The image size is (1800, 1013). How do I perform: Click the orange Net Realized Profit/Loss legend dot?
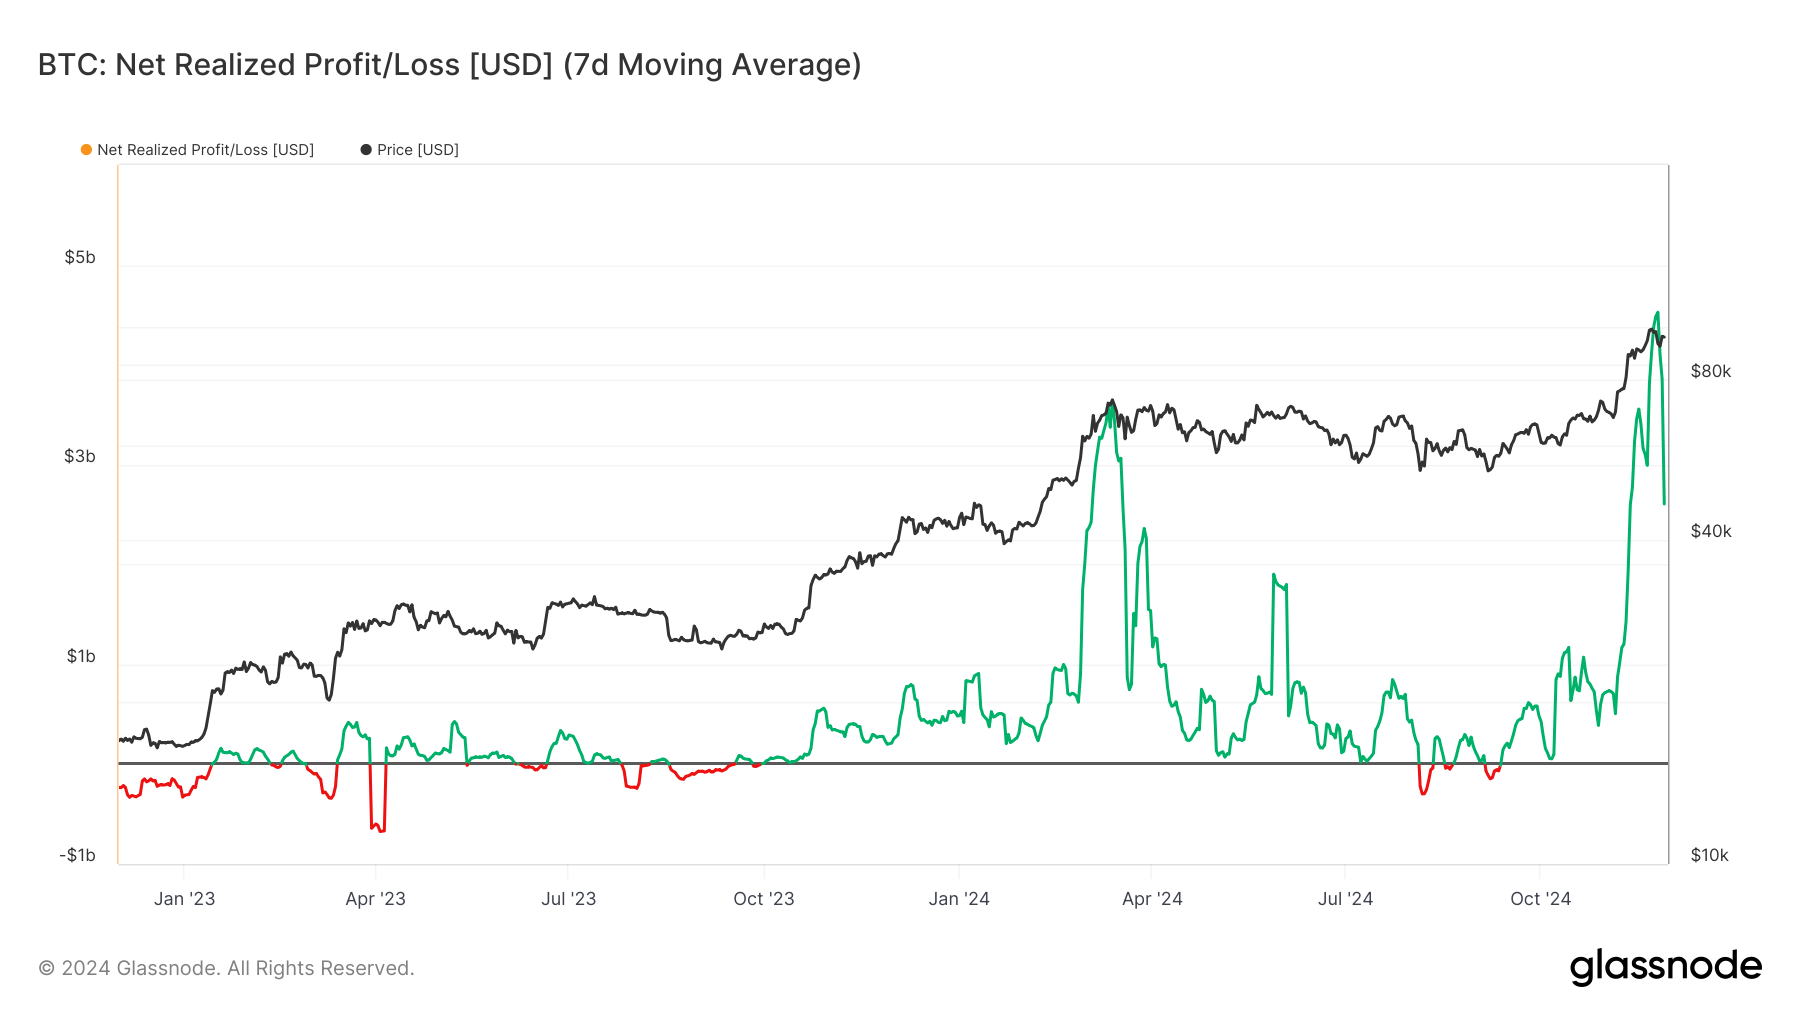coord(87,150)
